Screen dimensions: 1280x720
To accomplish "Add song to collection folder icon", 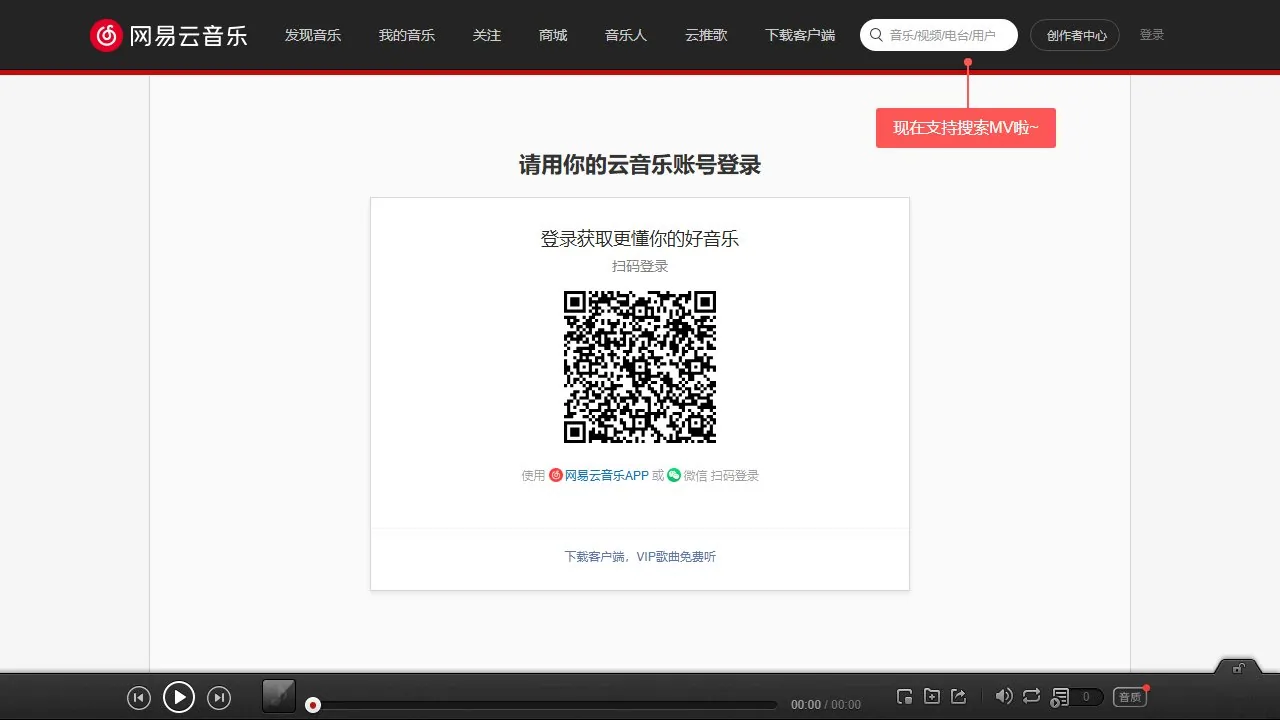I will tap(932, 697).
